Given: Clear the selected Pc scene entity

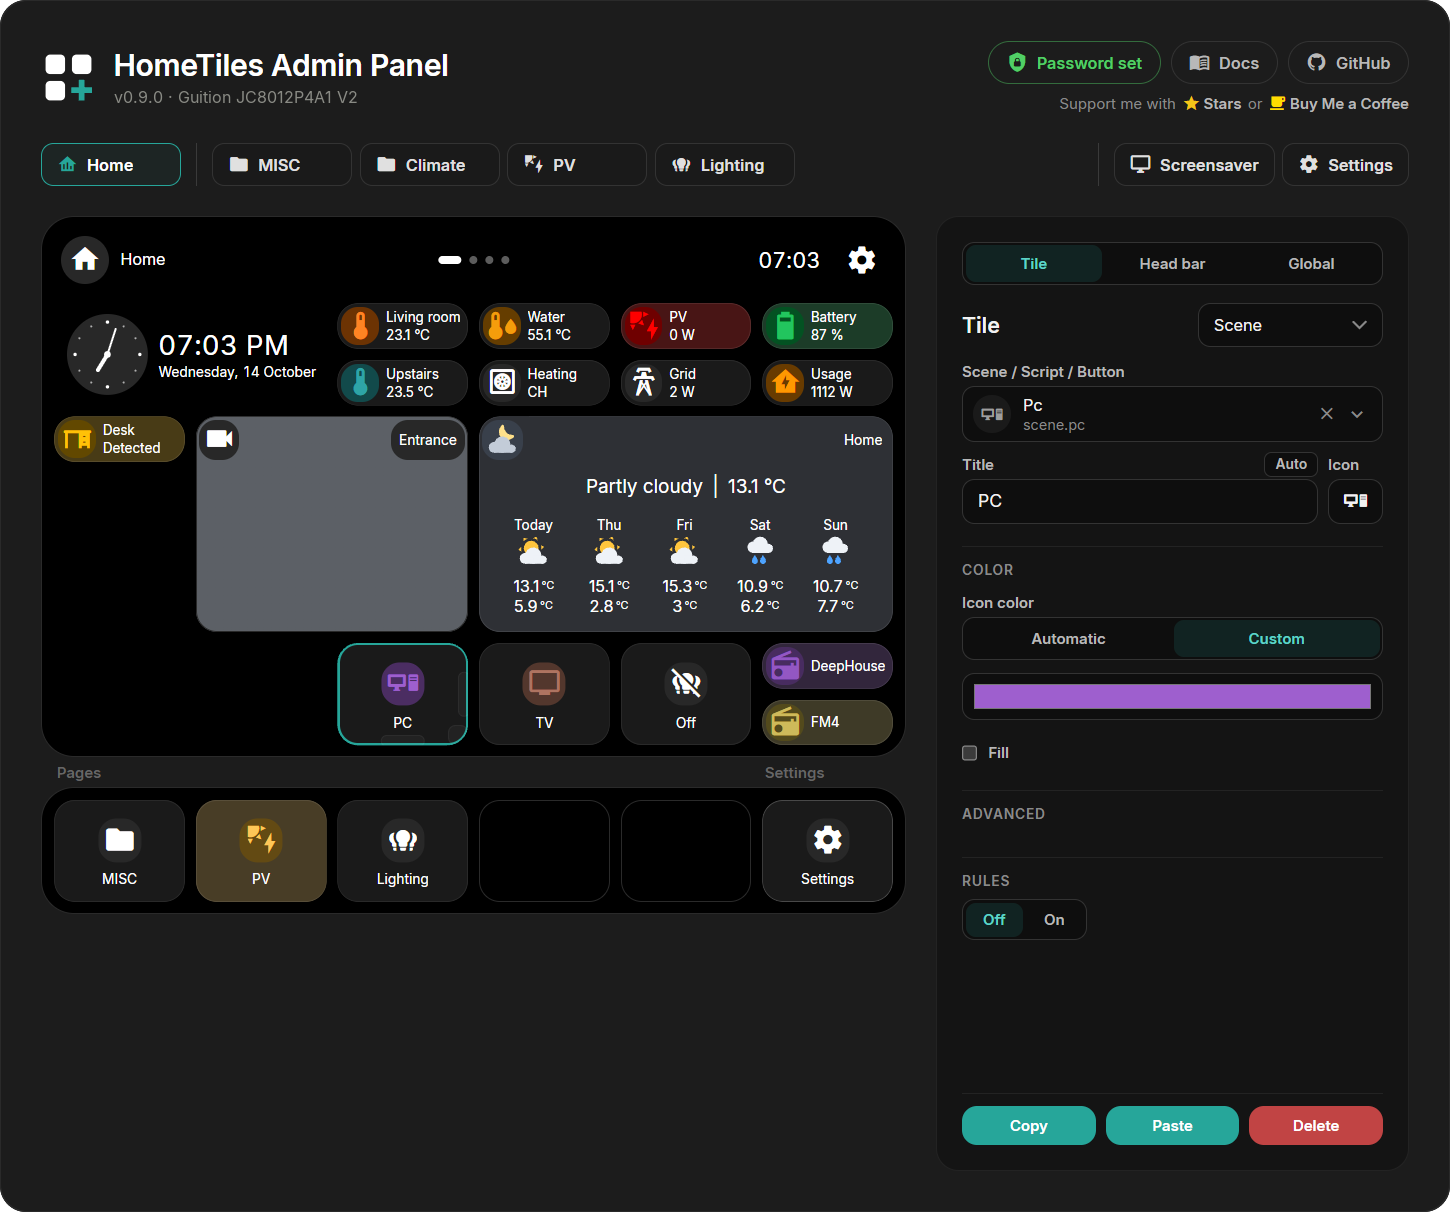Looking at the screenshot, I should coord(1327,414).
